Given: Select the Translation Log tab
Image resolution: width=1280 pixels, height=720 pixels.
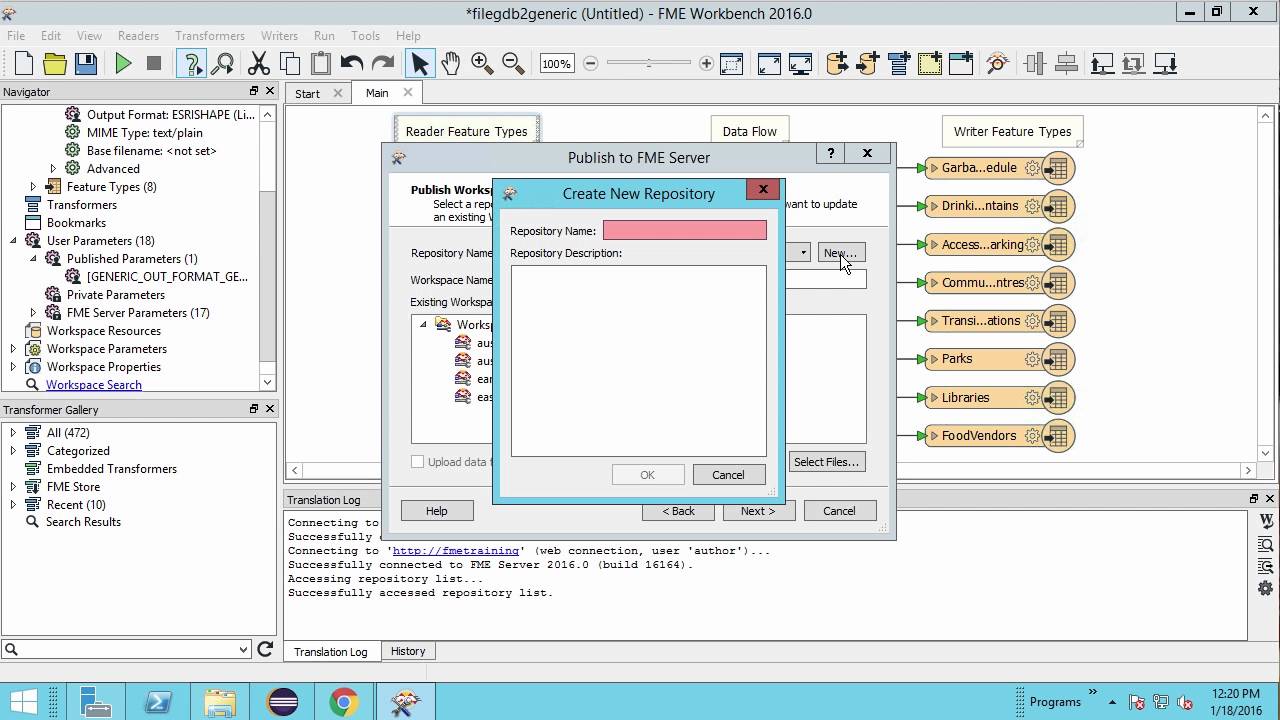Looking at the screenshot, I should (x=330, y=652).
